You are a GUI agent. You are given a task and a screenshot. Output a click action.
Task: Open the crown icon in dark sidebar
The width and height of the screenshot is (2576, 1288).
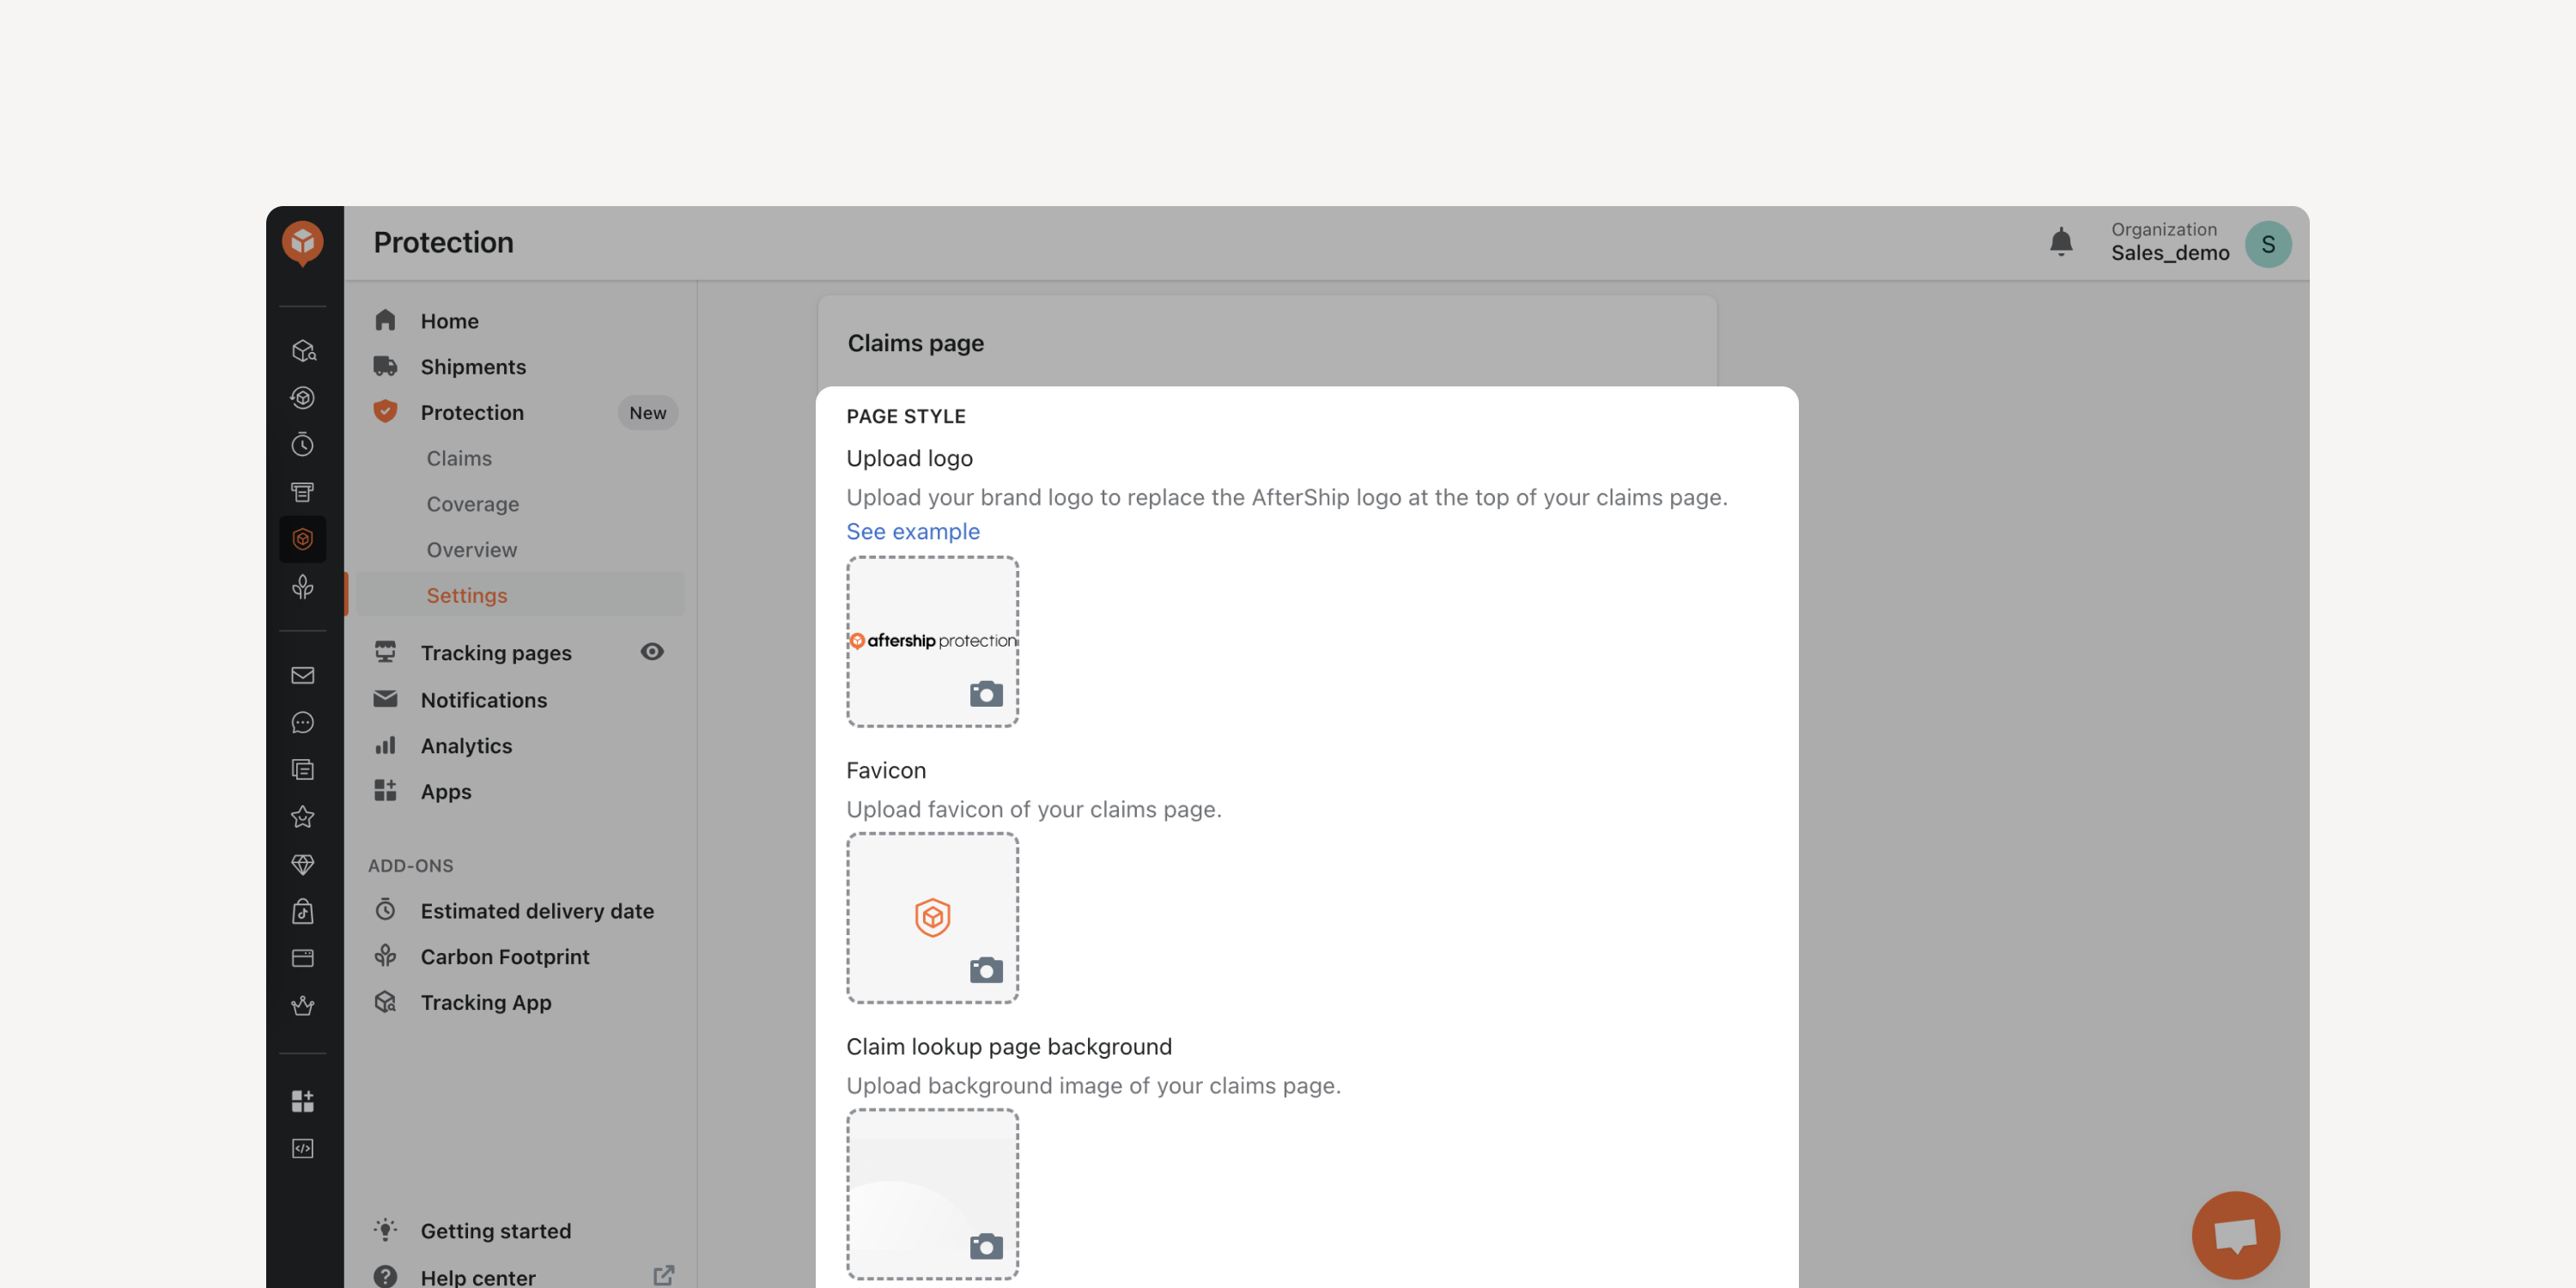pyautogui.click(x=303, y=1005)
